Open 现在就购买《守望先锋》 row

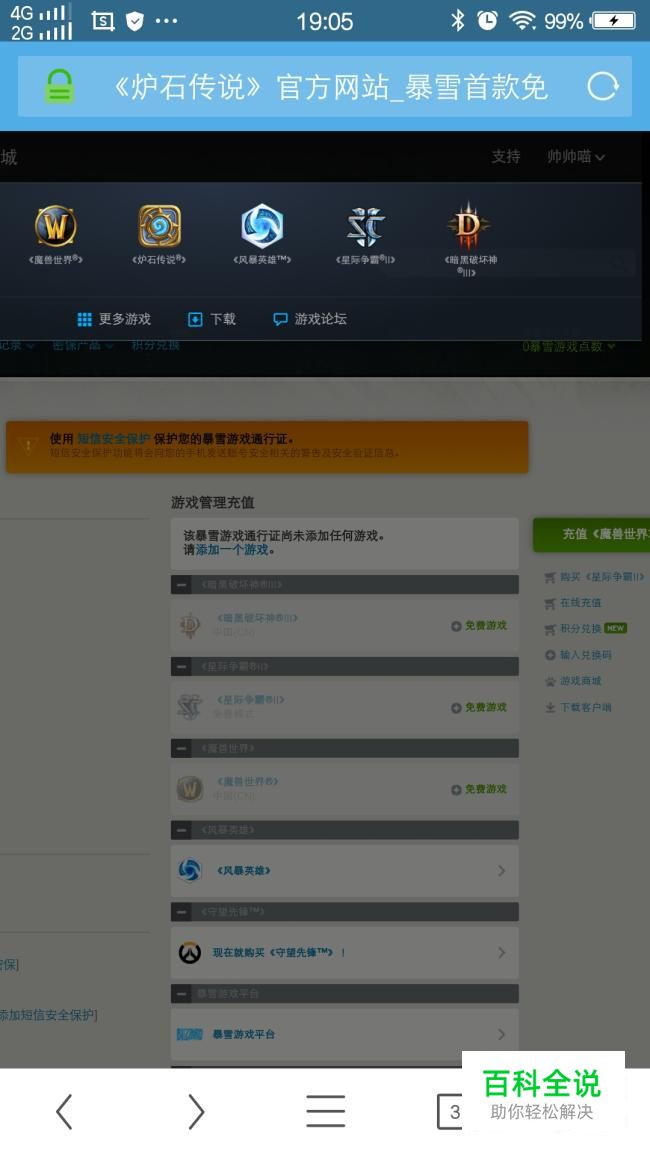coord(345,952)
